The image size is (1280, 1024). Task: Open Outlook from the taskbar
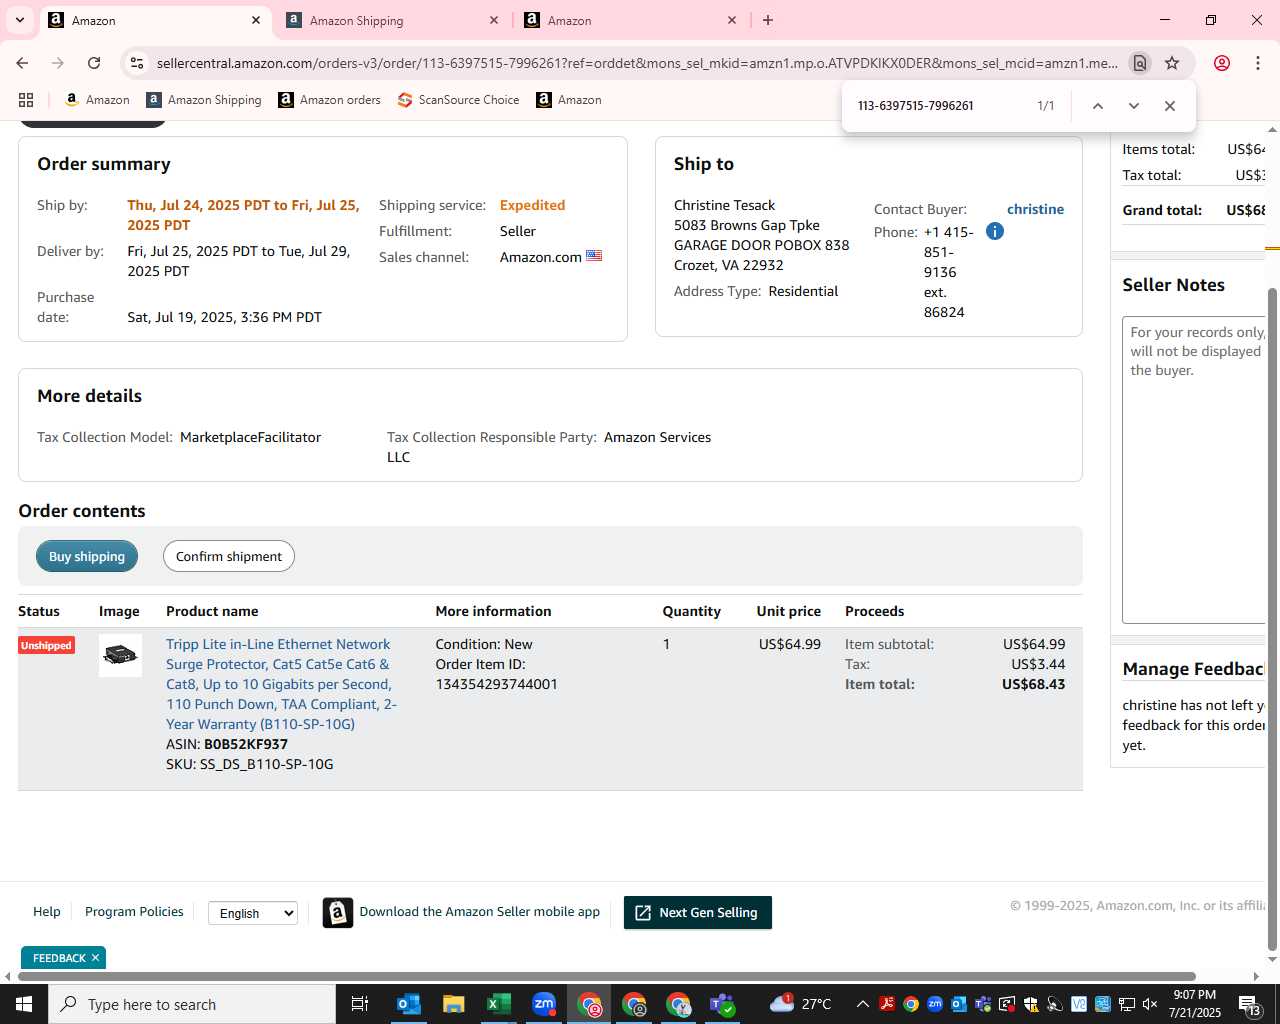(408, 1004)
